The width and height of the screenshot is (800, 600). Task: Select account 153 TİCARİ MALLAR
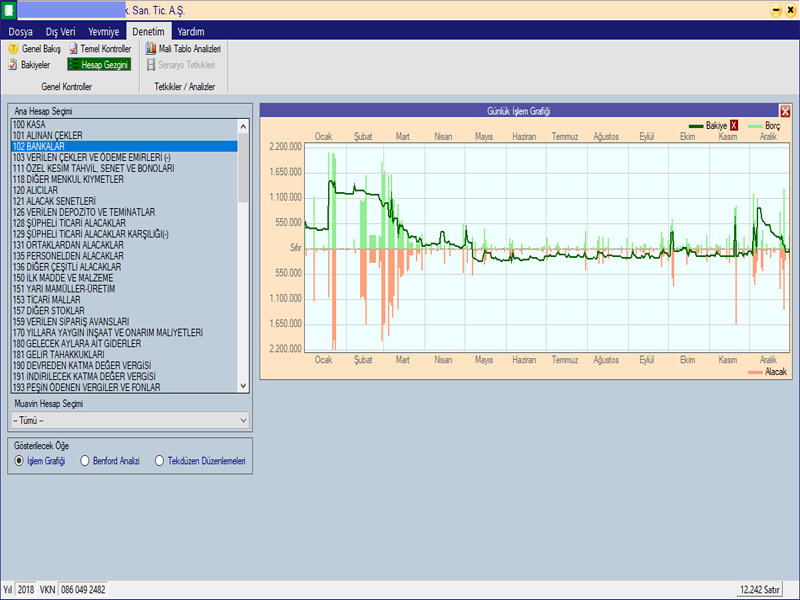pyautogui.click(x=124, y=300)
